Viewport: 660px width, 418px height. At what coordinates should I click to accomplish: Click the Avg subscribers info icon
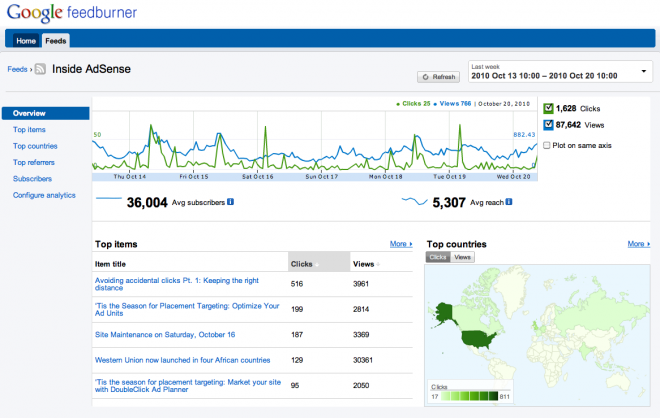[230, 202]
